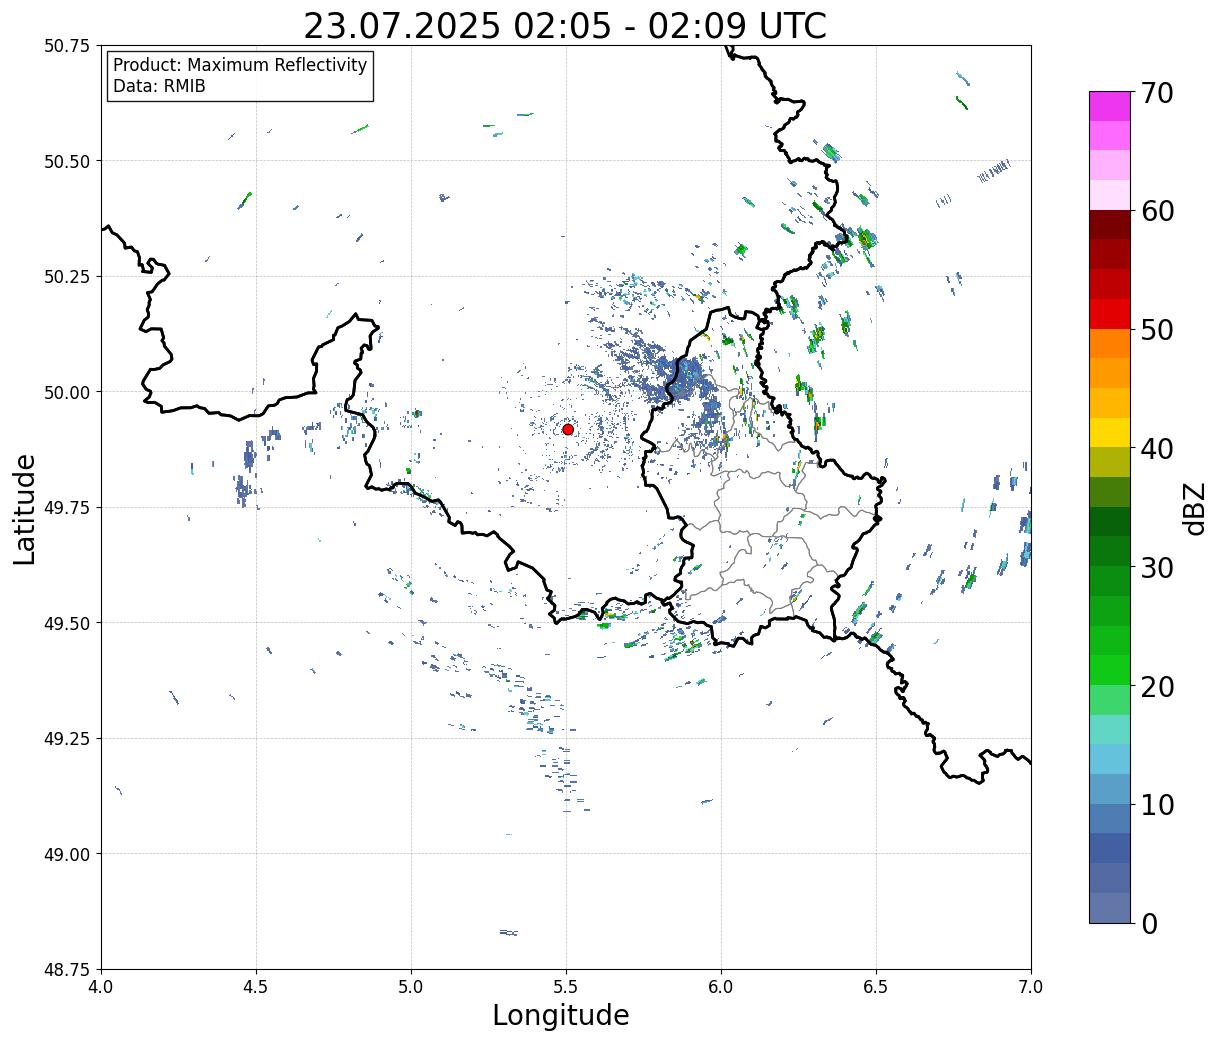Click latitude tick label 49.75
1219x1040 pixels.
67,508
